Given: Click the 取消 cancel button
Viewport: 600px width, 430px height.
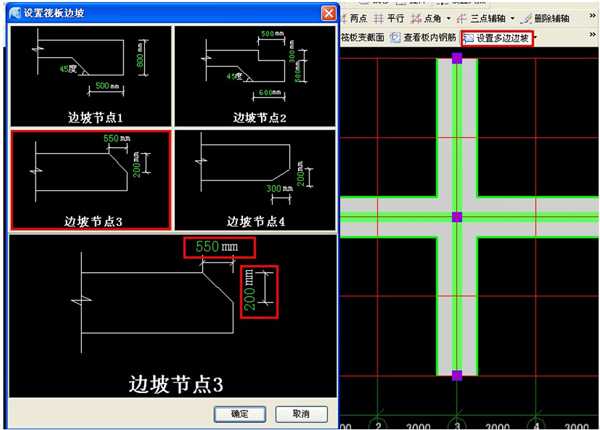Looking at the screenshot, I should click(301, 414).
